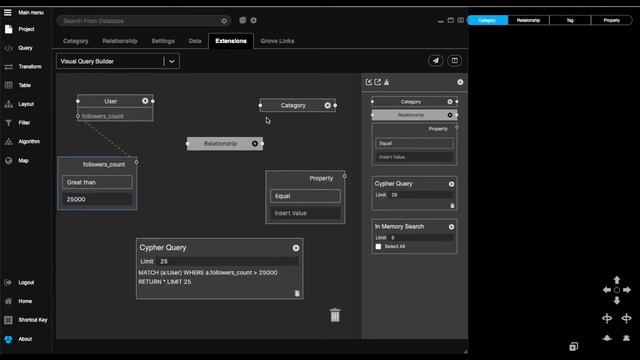Image resolution: width=640 pixels, height=360 pixels.
Task: Open the Layout panel from sidebar
Action: coord(20,104)
